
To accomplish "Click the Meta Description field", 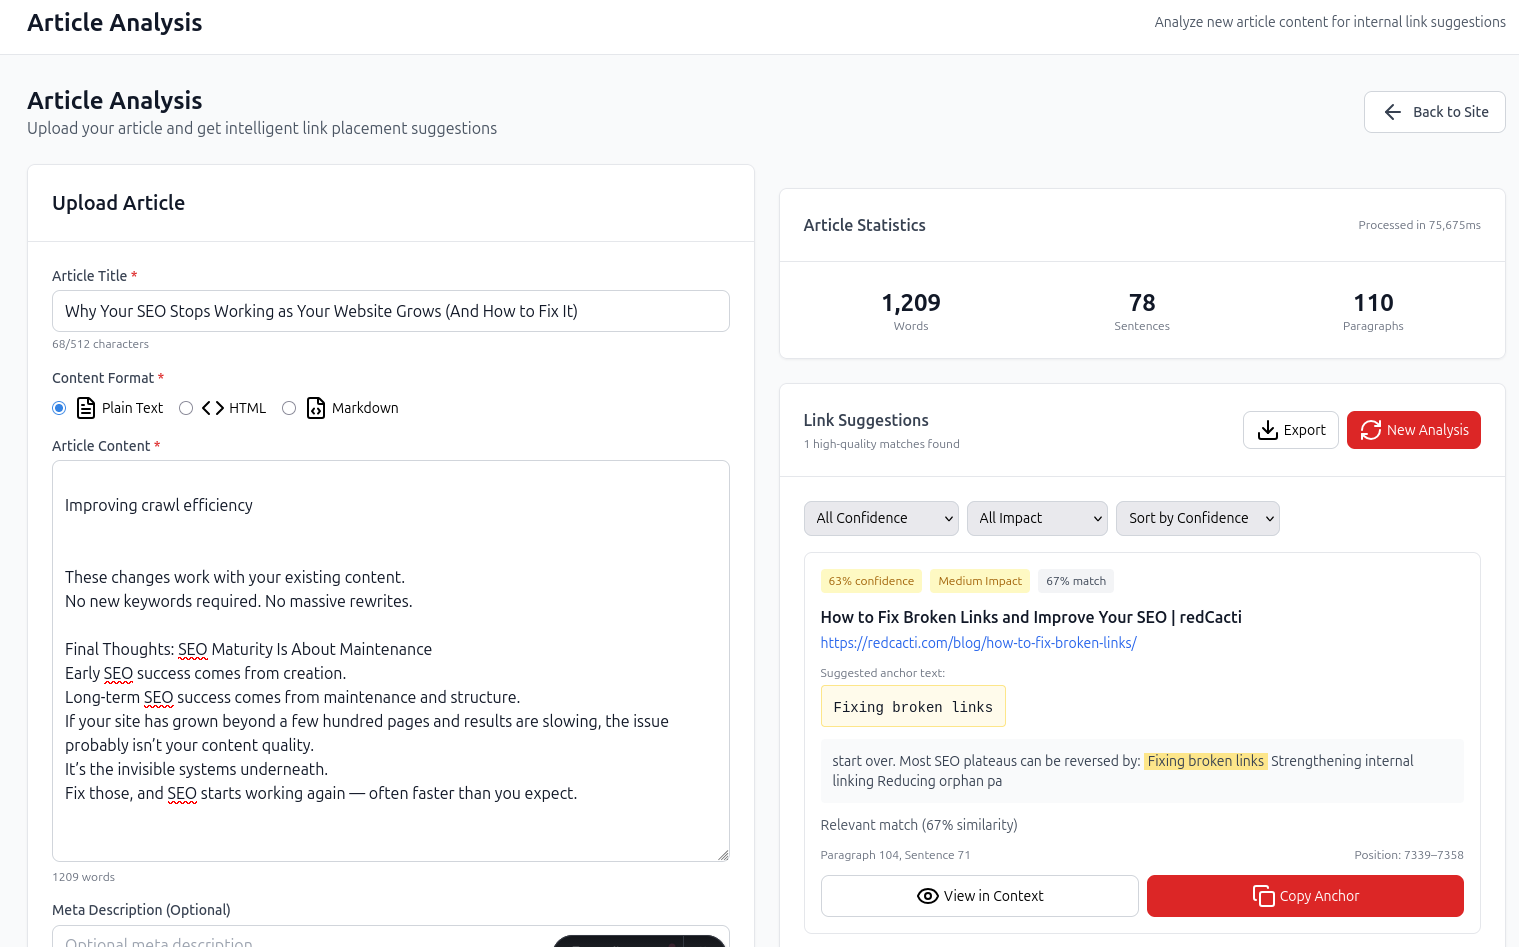I will (x=390, y=940).
